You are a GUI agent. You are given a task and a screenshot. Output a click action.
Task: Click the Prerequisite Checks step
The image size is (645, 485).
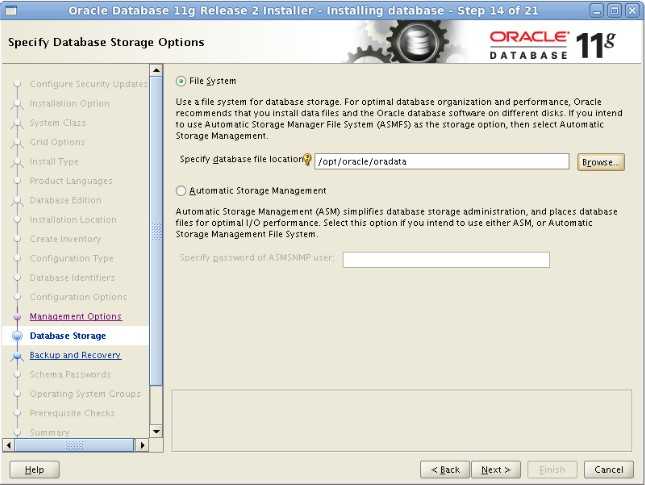tap(72, 413)
